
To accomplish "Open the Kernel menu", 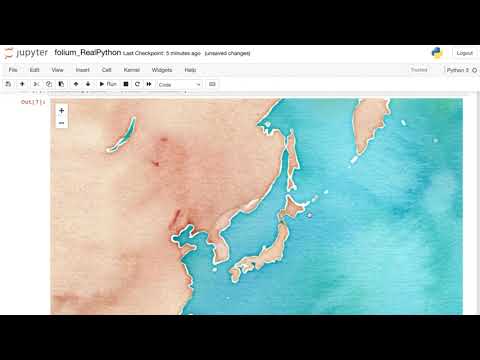I will coord(132,70).
